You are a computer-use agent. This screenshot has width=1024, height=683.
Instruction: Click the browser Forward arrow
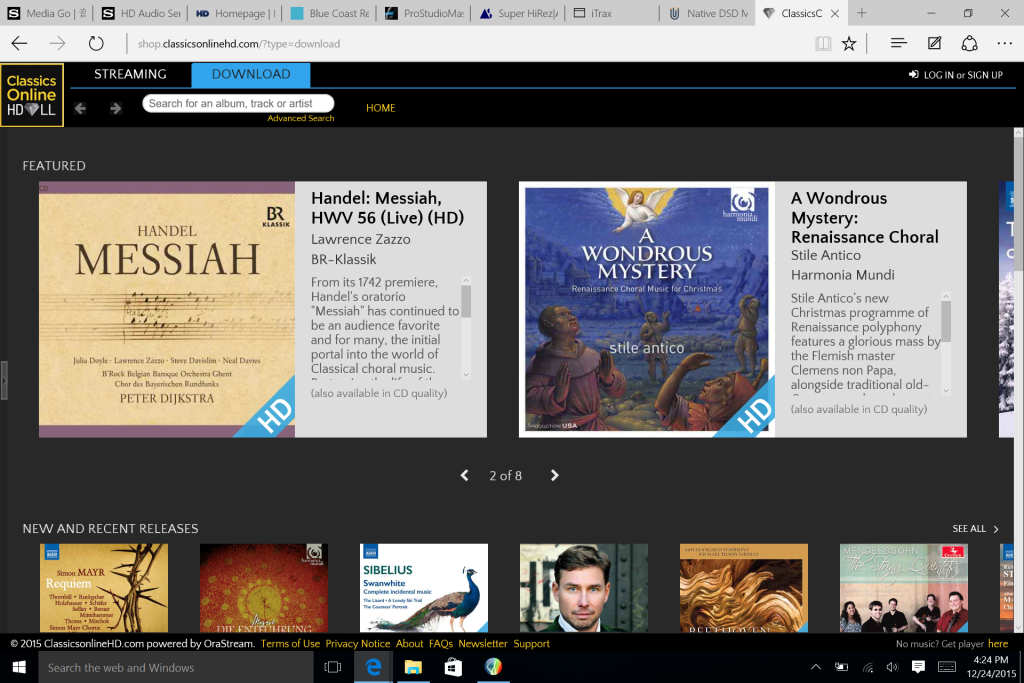(x=57, y=44)
